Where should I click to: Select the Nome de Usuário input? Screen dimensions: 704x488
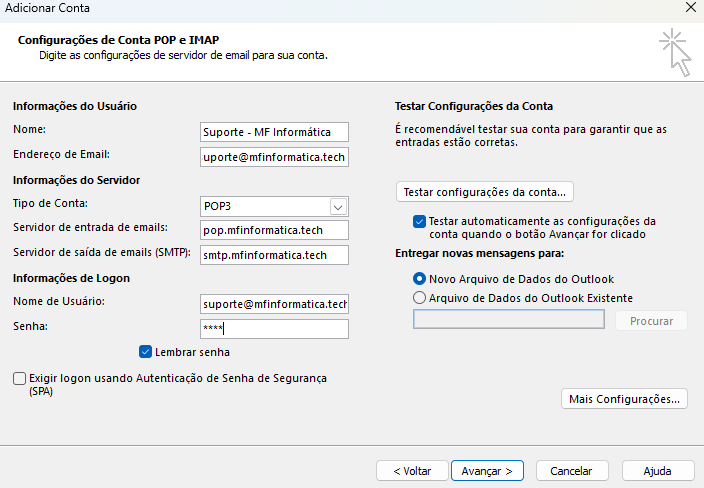(273, 304)
